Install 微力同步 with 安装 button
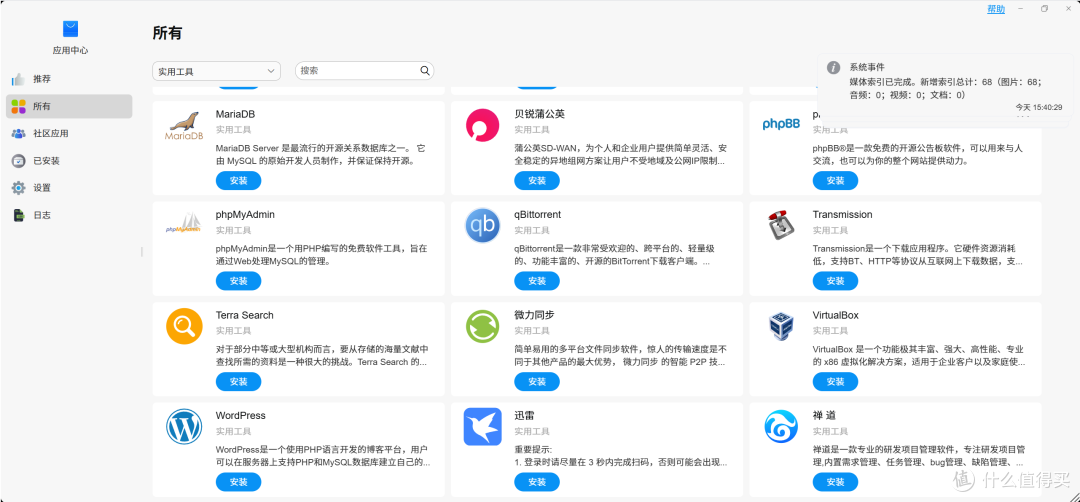1080x502 pixels. [537, 381]
